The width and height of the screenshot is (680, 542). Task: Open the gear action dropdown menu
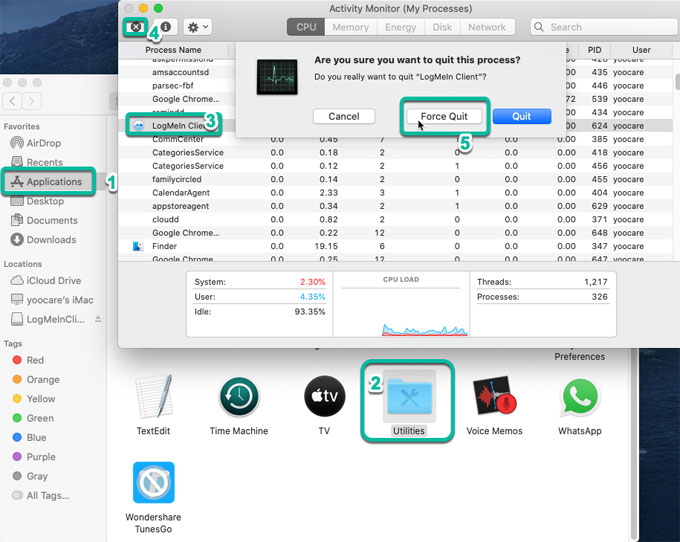point(197,28)
